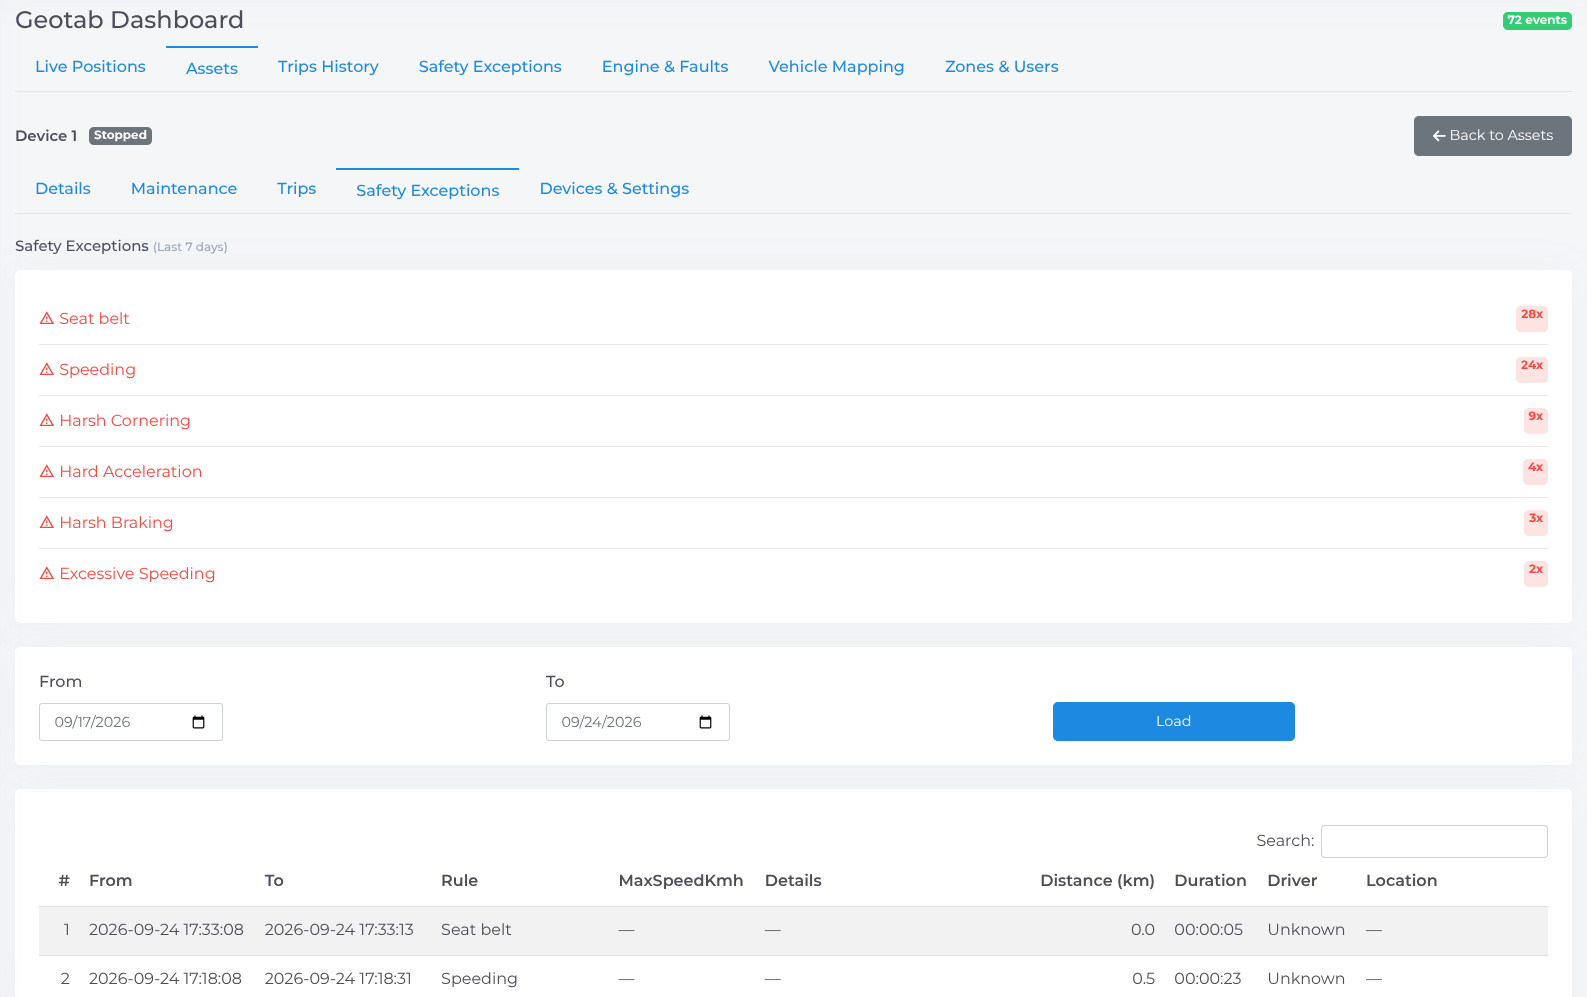Screen dimensions: 1587x997
Task: Open the Zones & Users tab
Action: coord(1001,66)
